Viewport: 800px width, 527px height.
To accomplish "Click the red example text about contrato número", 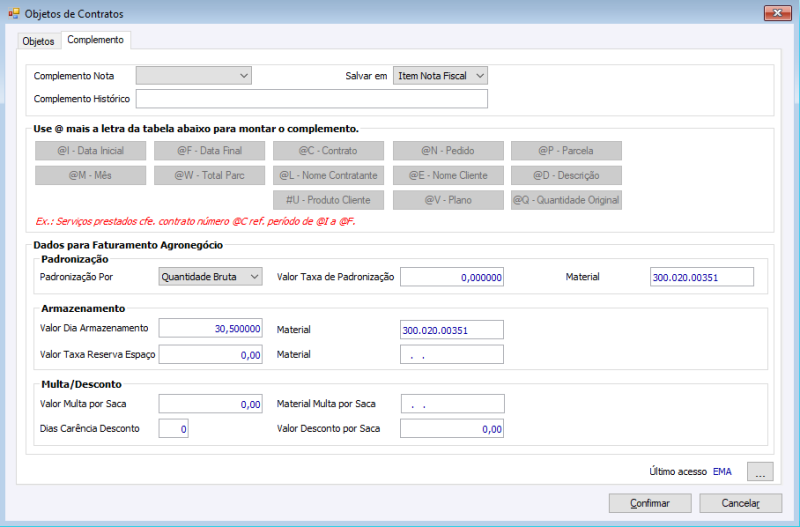I will click(195, 221).
